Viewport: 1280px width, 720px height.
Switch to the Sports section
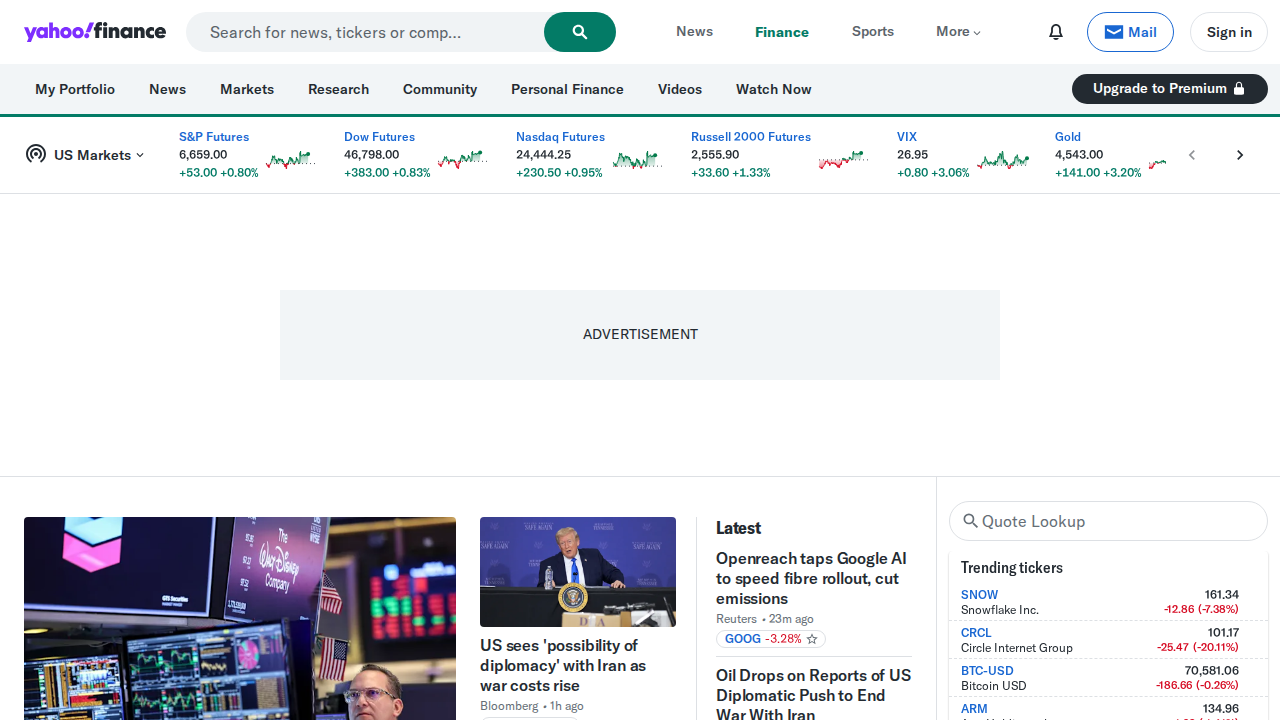click(x=872, y=31)
